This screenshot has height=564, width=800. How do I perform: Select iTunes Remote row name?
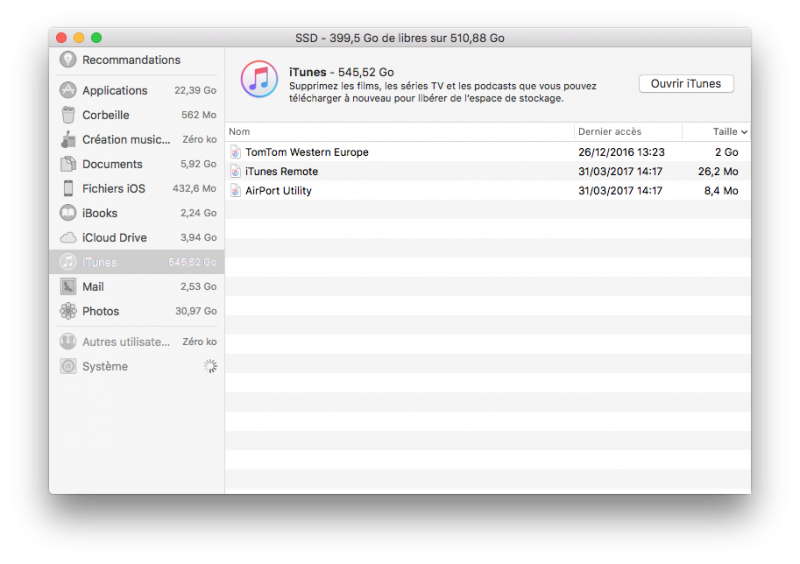(282, 171)
